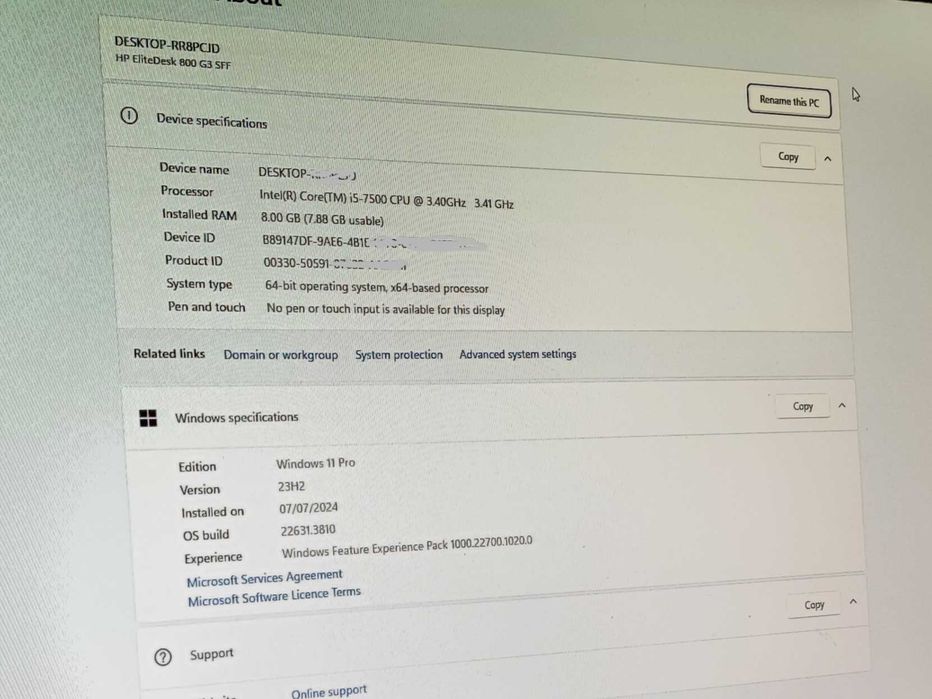932x699 pixels.
Task: Copy the Support section details
Action: (x=814, y=604)
